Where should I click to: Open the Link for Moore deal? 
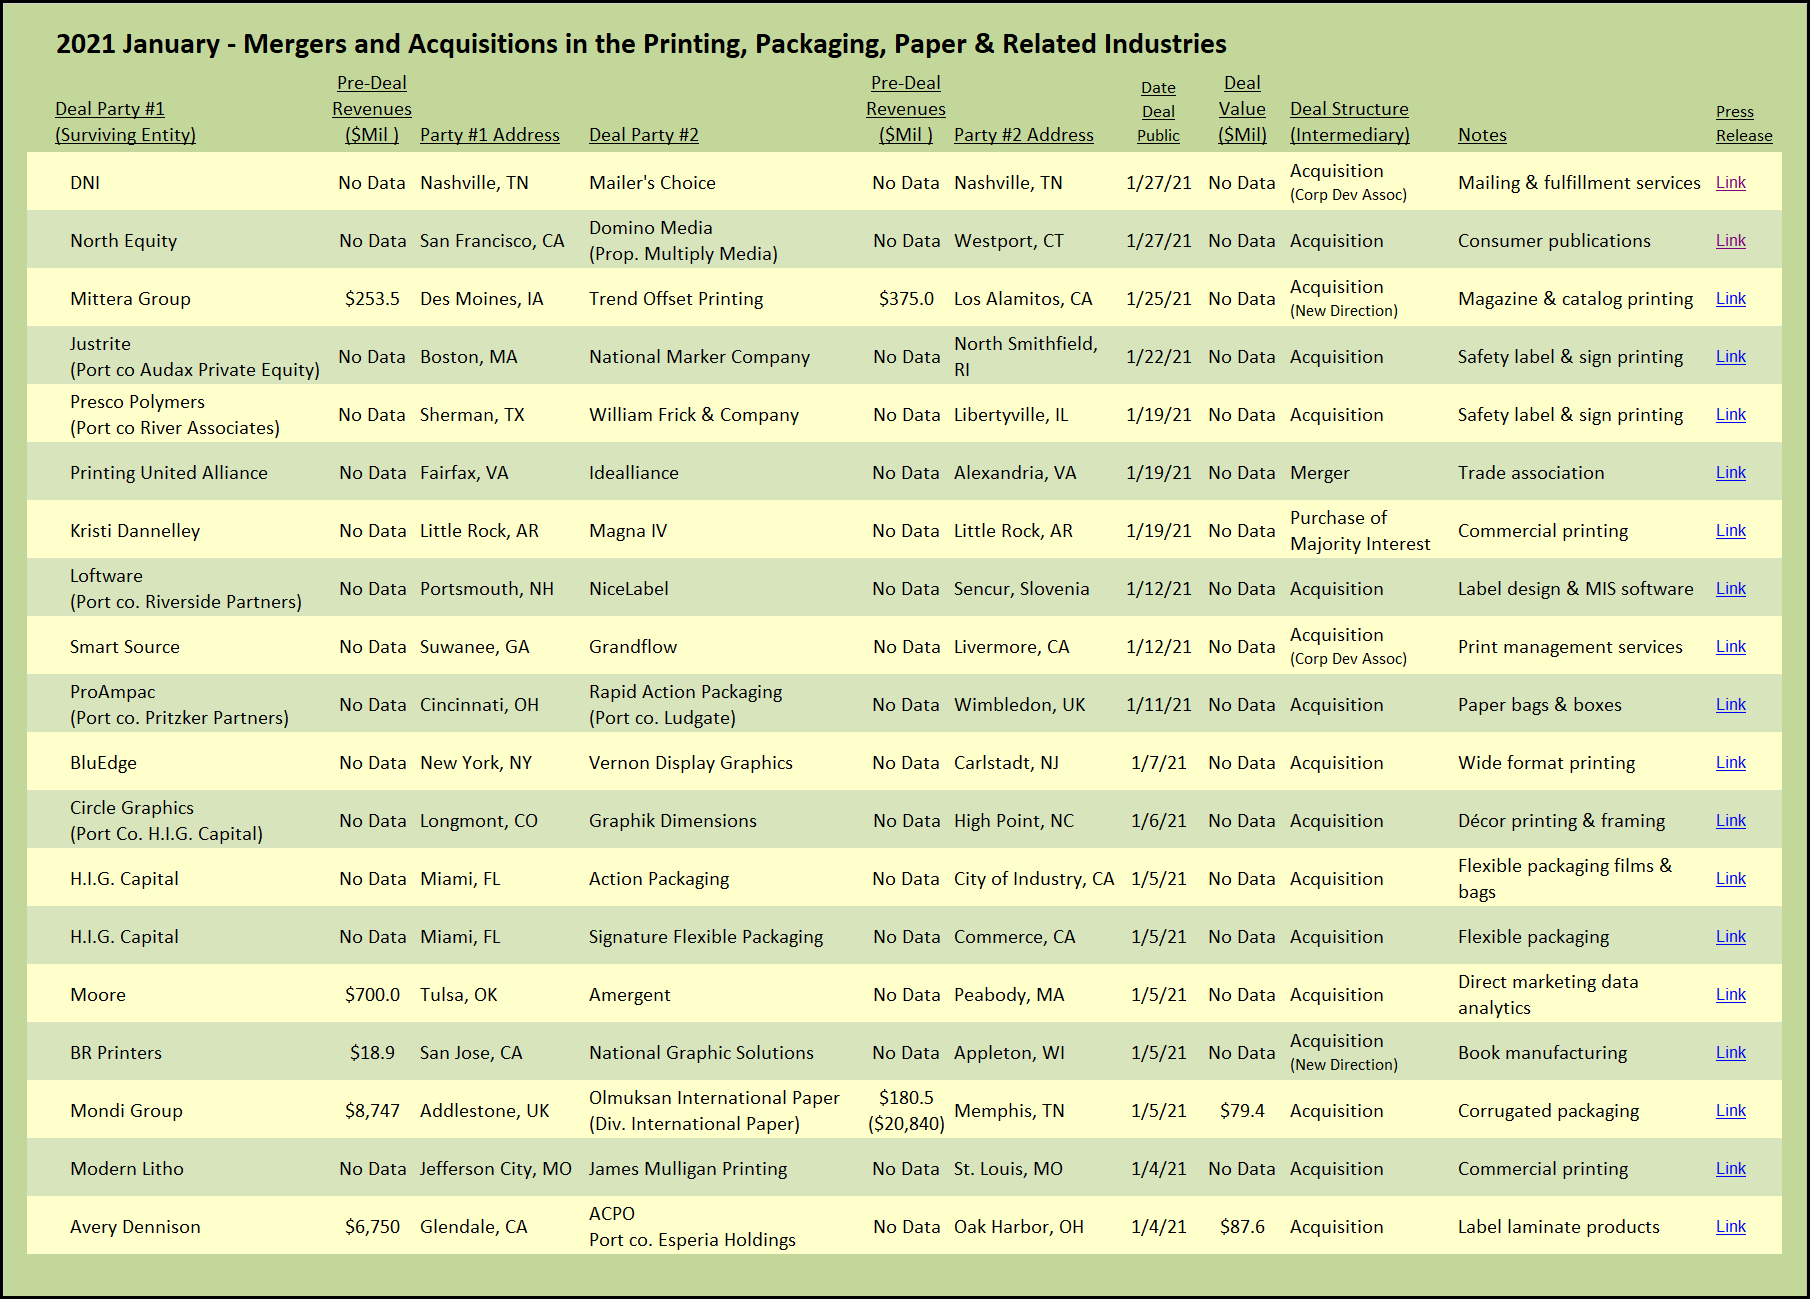coord(1730,995)
